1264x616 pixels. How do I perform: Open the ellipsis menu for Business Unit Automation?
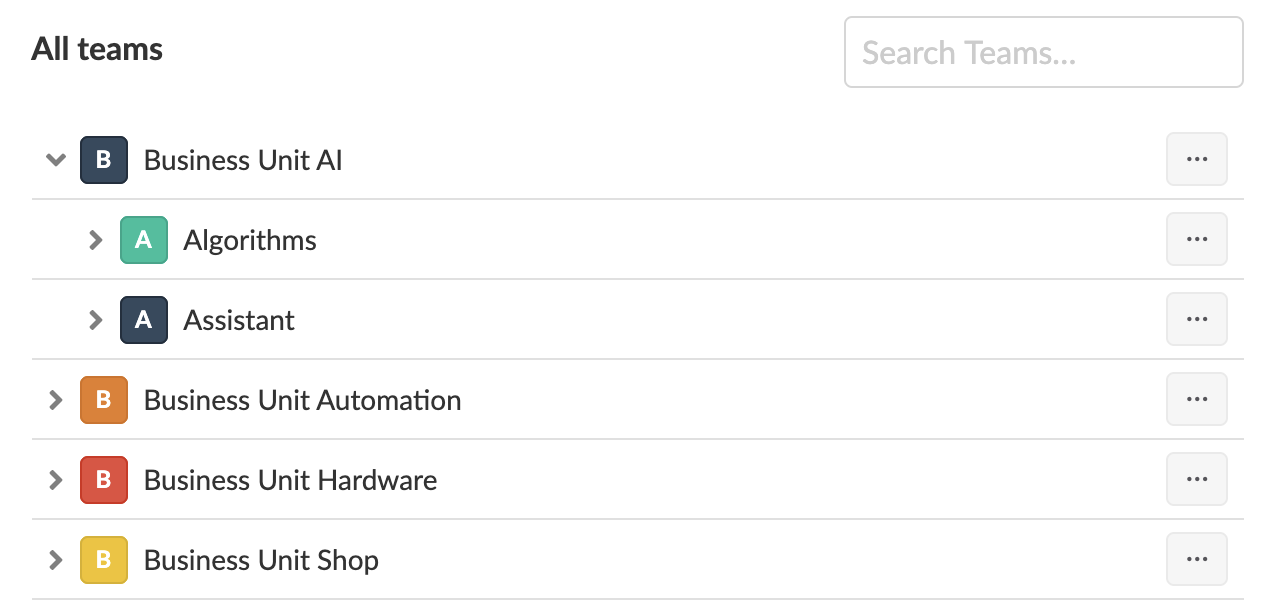click(1197, 399)
